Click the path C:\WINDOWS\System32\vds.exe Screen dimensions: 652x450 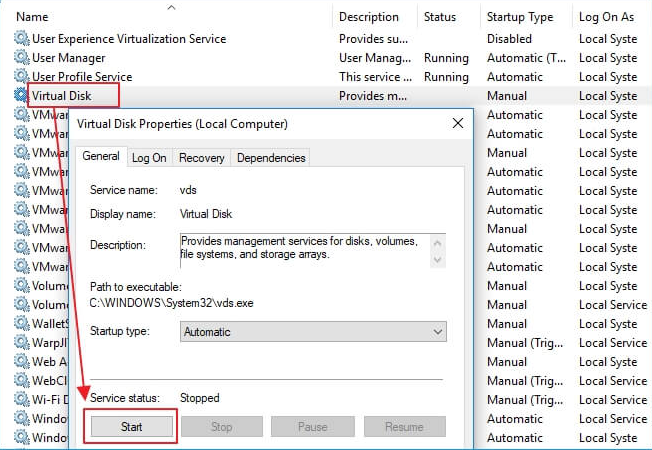click(x=171, y=303)
